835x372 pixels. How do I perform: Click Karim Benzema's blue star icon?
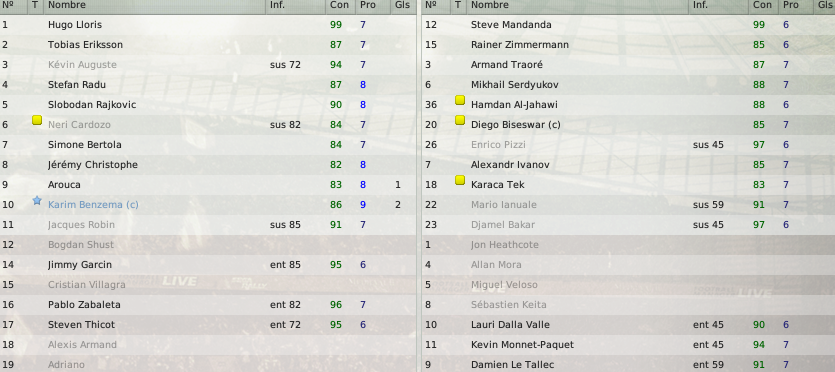pos(37,201)
